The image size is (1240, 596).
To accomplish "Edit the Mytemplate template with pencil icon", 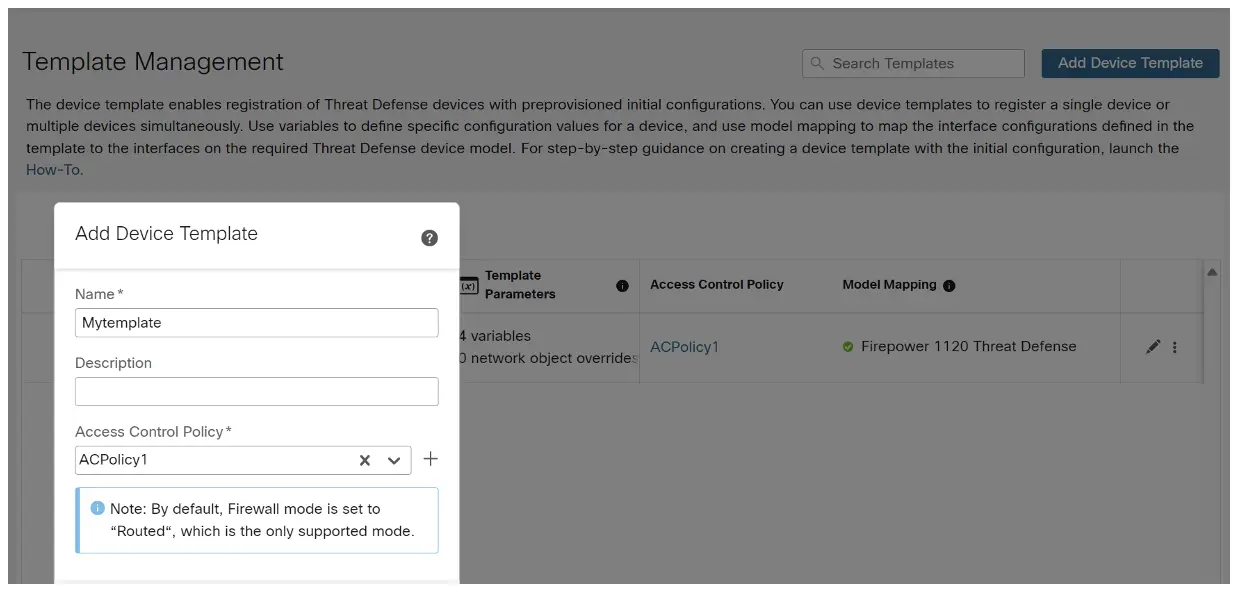I will tap(1155, 346).
